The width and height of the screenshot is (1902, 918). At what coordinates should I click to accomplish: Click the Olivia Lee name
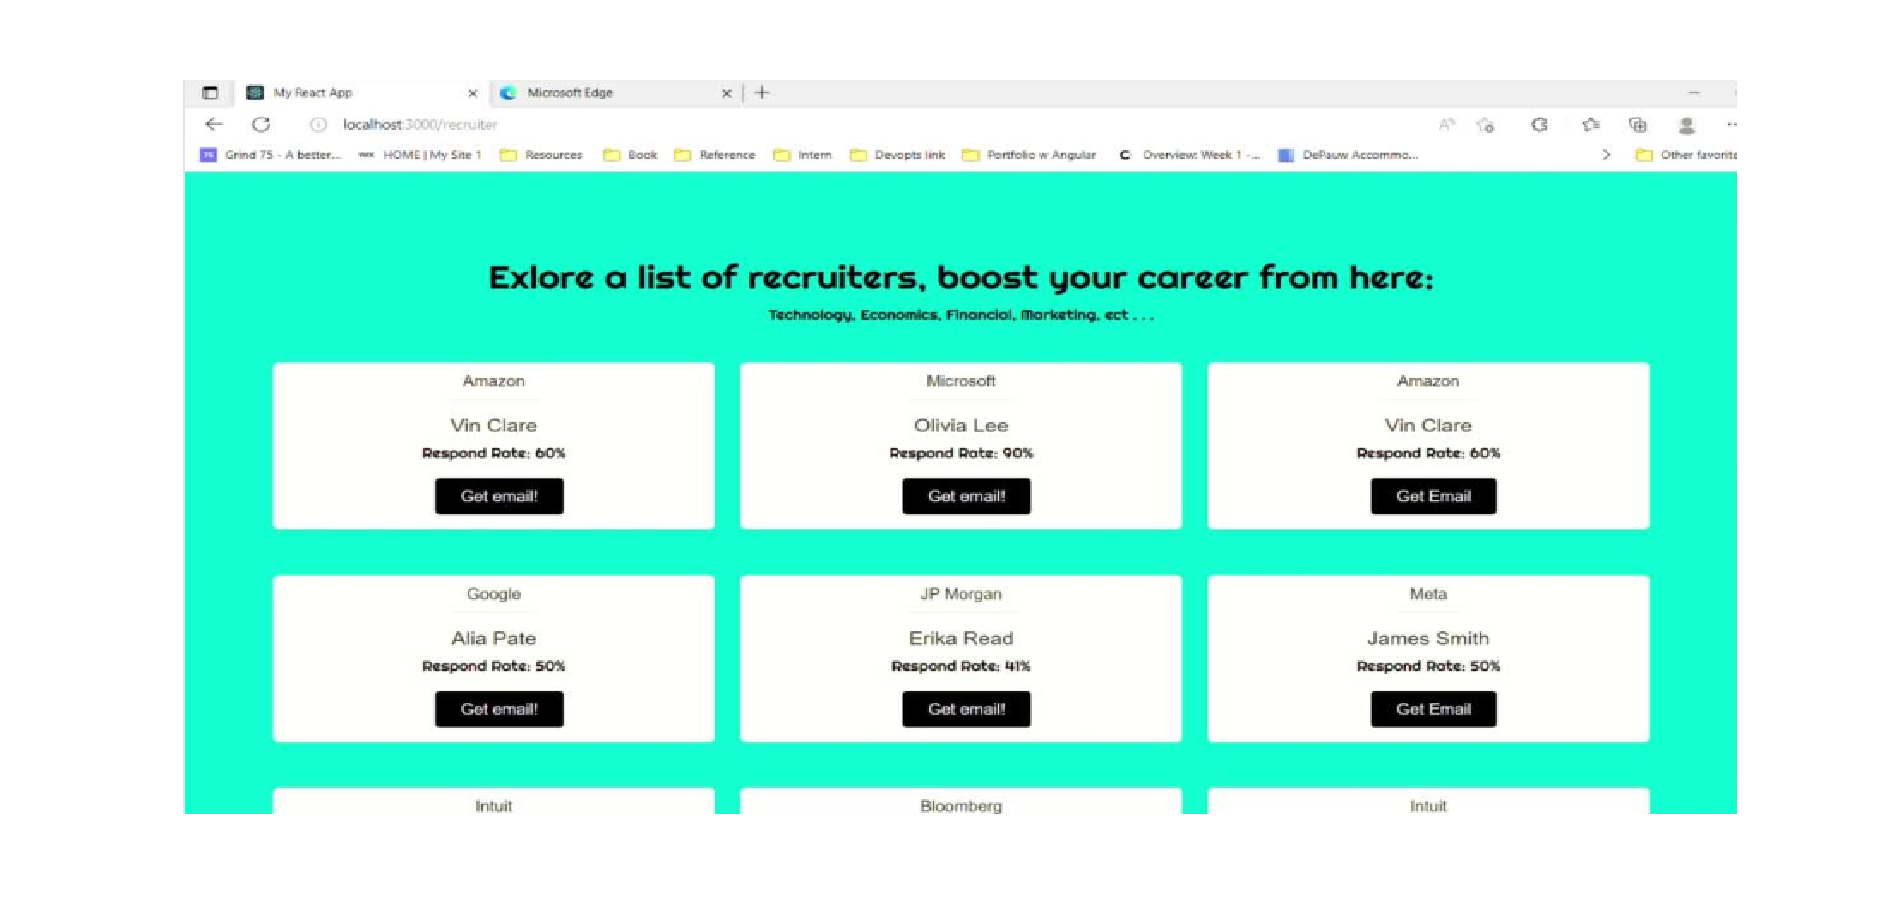961,425
